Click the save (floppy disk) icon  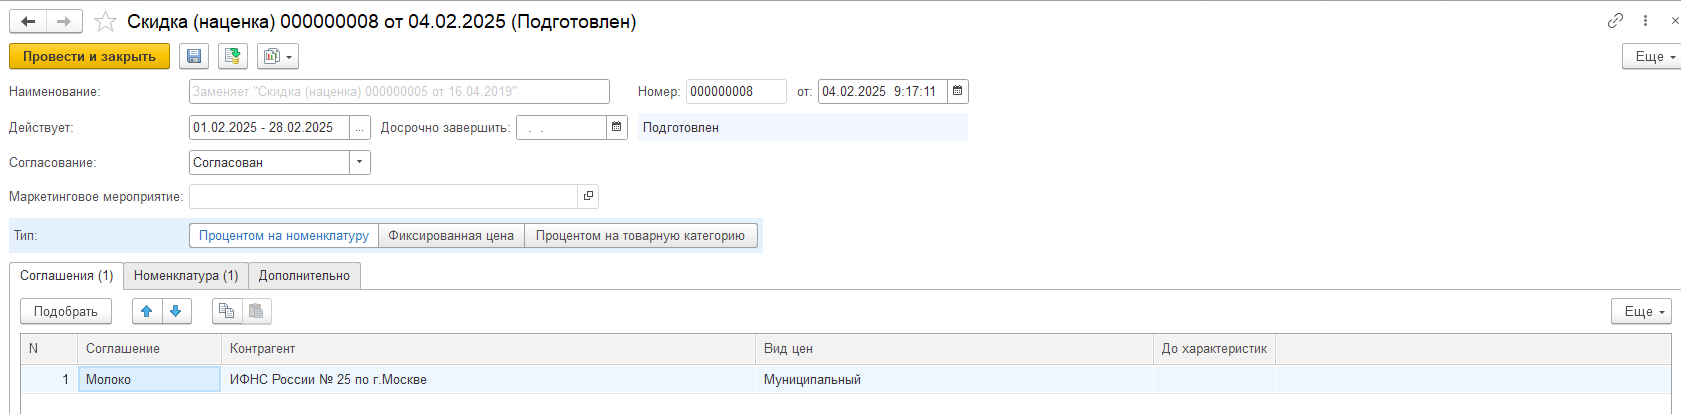[194, 57]
